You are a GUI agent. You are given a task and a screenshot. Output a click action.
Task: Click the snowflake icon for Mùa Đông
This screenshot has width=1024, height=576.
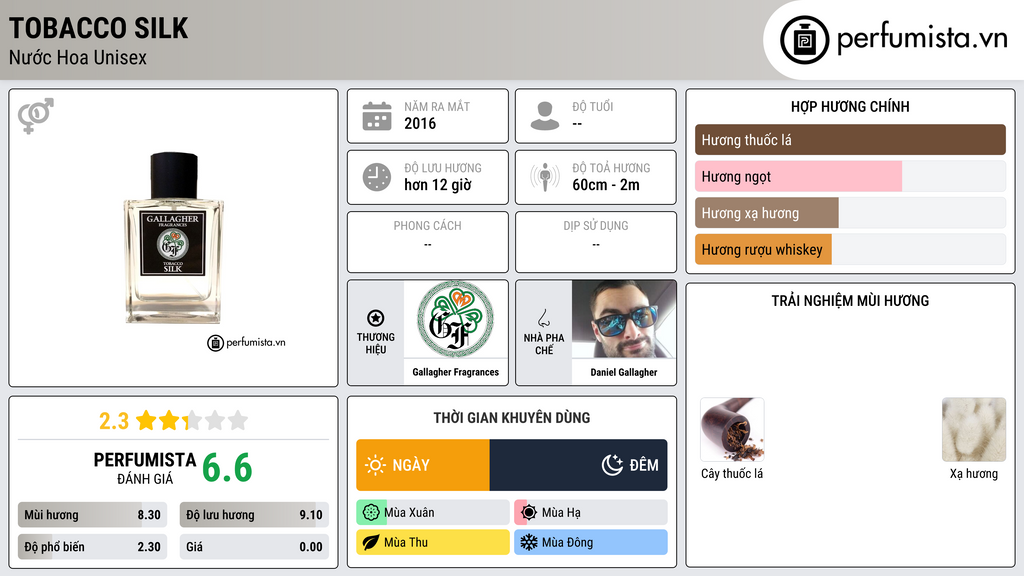(529, 542)
